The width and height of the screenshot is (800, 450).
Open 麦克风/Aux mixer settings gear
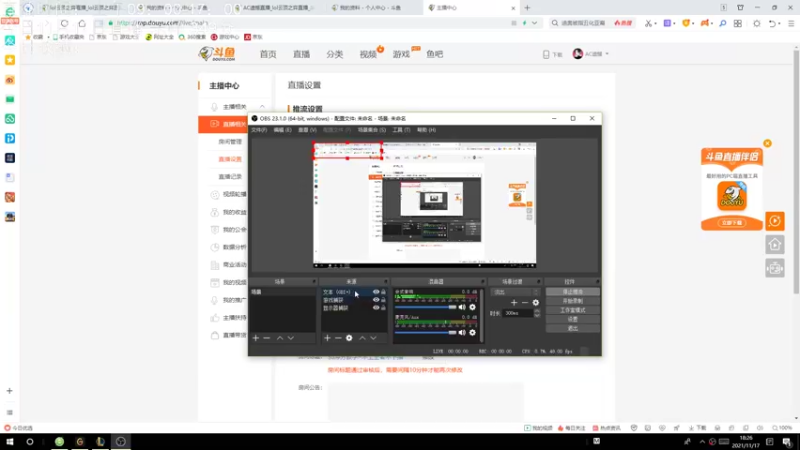tap(472, 333)
